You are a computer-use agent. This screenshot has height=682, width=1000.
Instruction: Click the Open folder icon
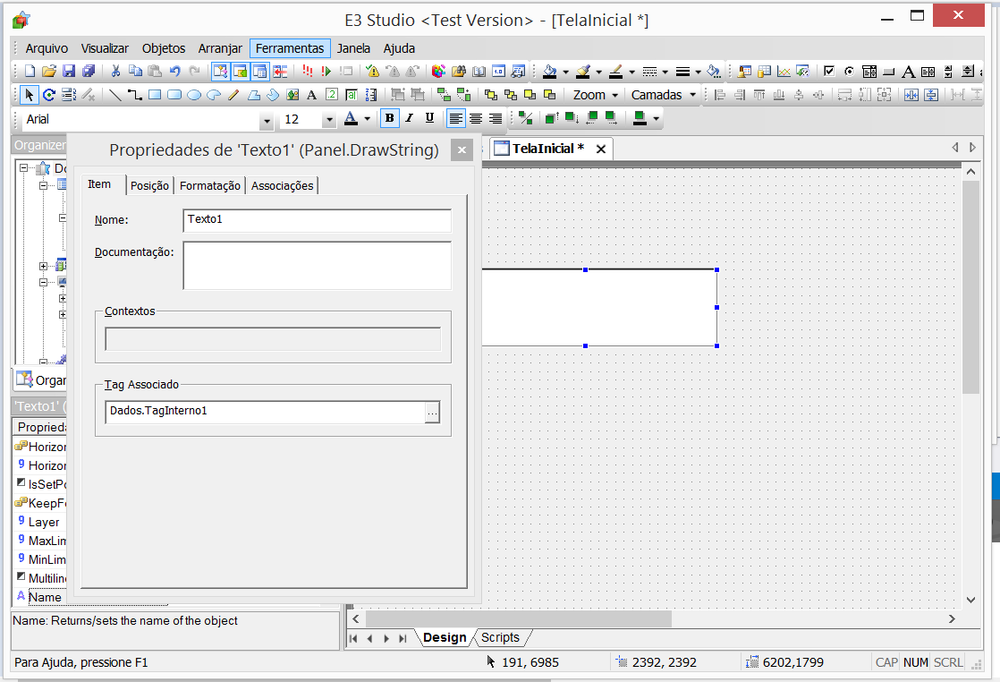[x=49, y=71]
